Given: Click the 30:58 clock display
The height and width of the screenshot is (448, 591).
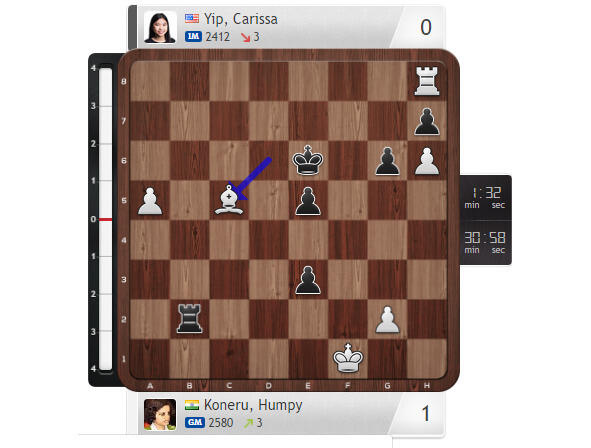Looking at the screenshot, I should [485, 242].
